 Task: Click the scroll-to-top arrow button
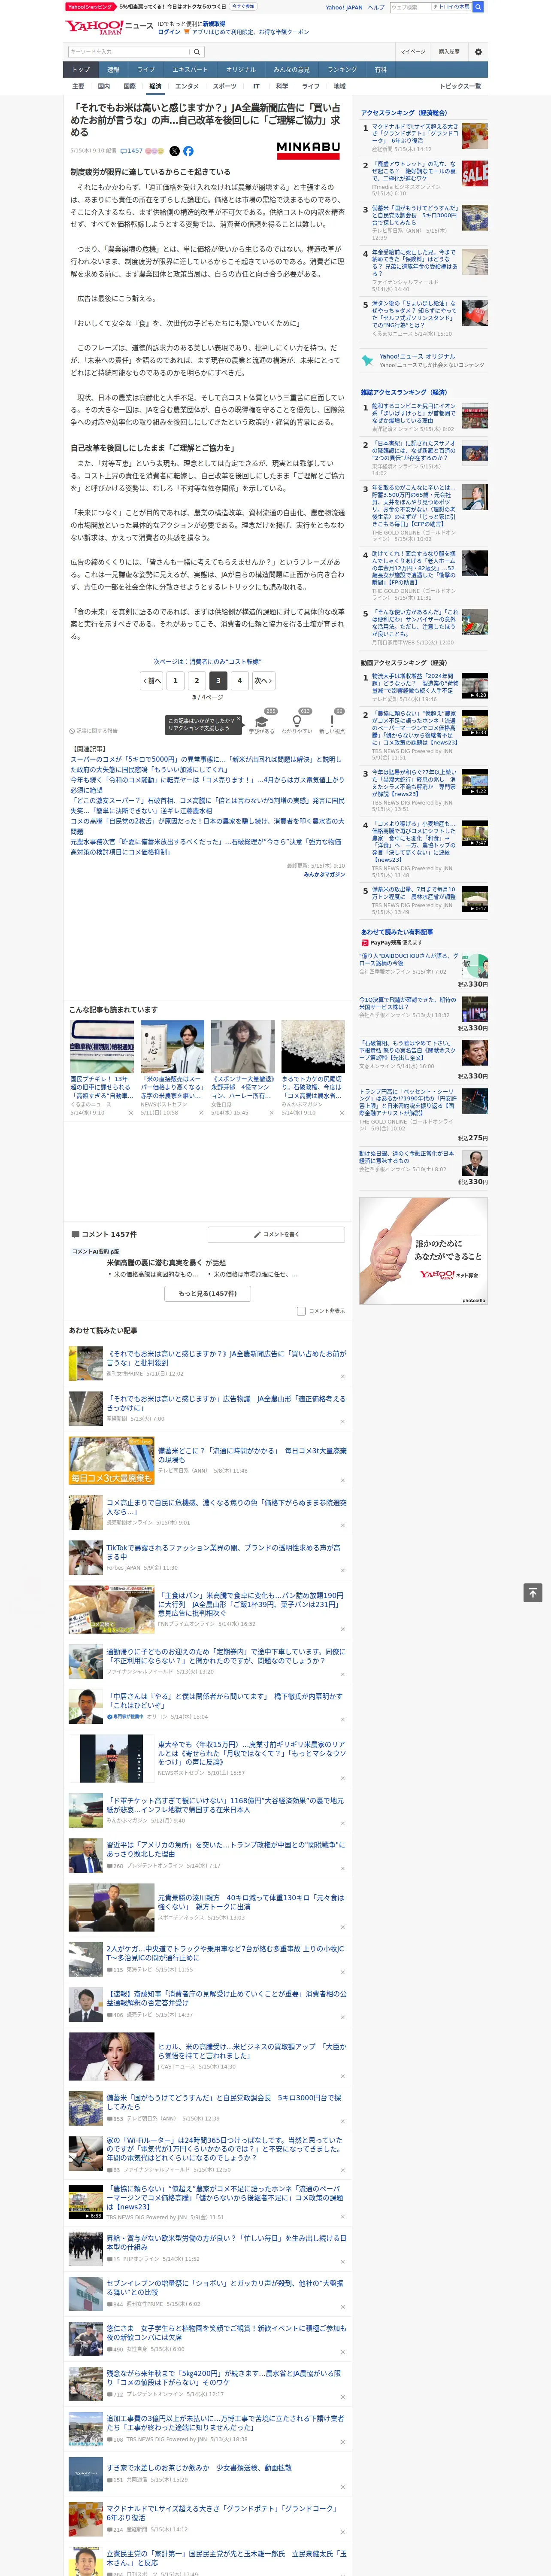[x=533, y=1592]
